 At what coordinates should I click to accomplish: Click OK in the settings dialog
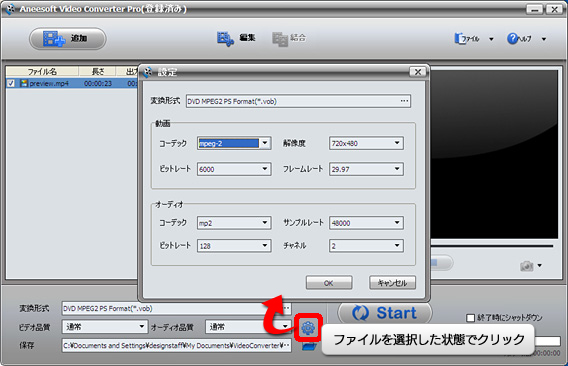(x=329, y=283)
